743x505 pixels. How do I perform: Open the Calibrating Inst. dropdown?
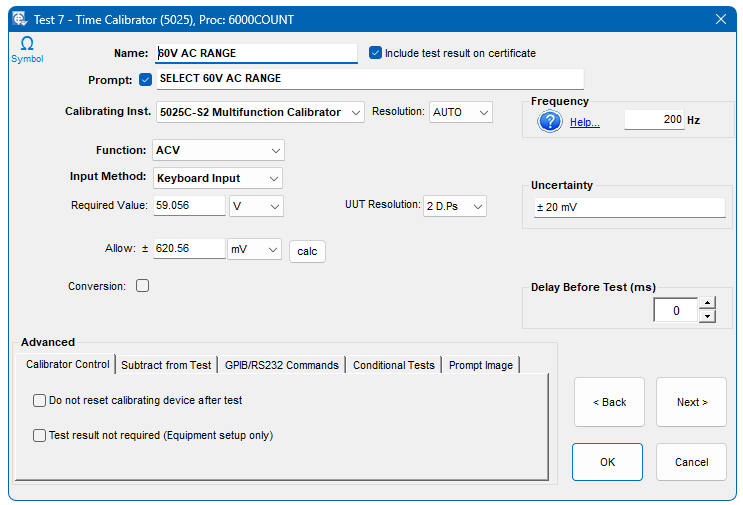260,113
